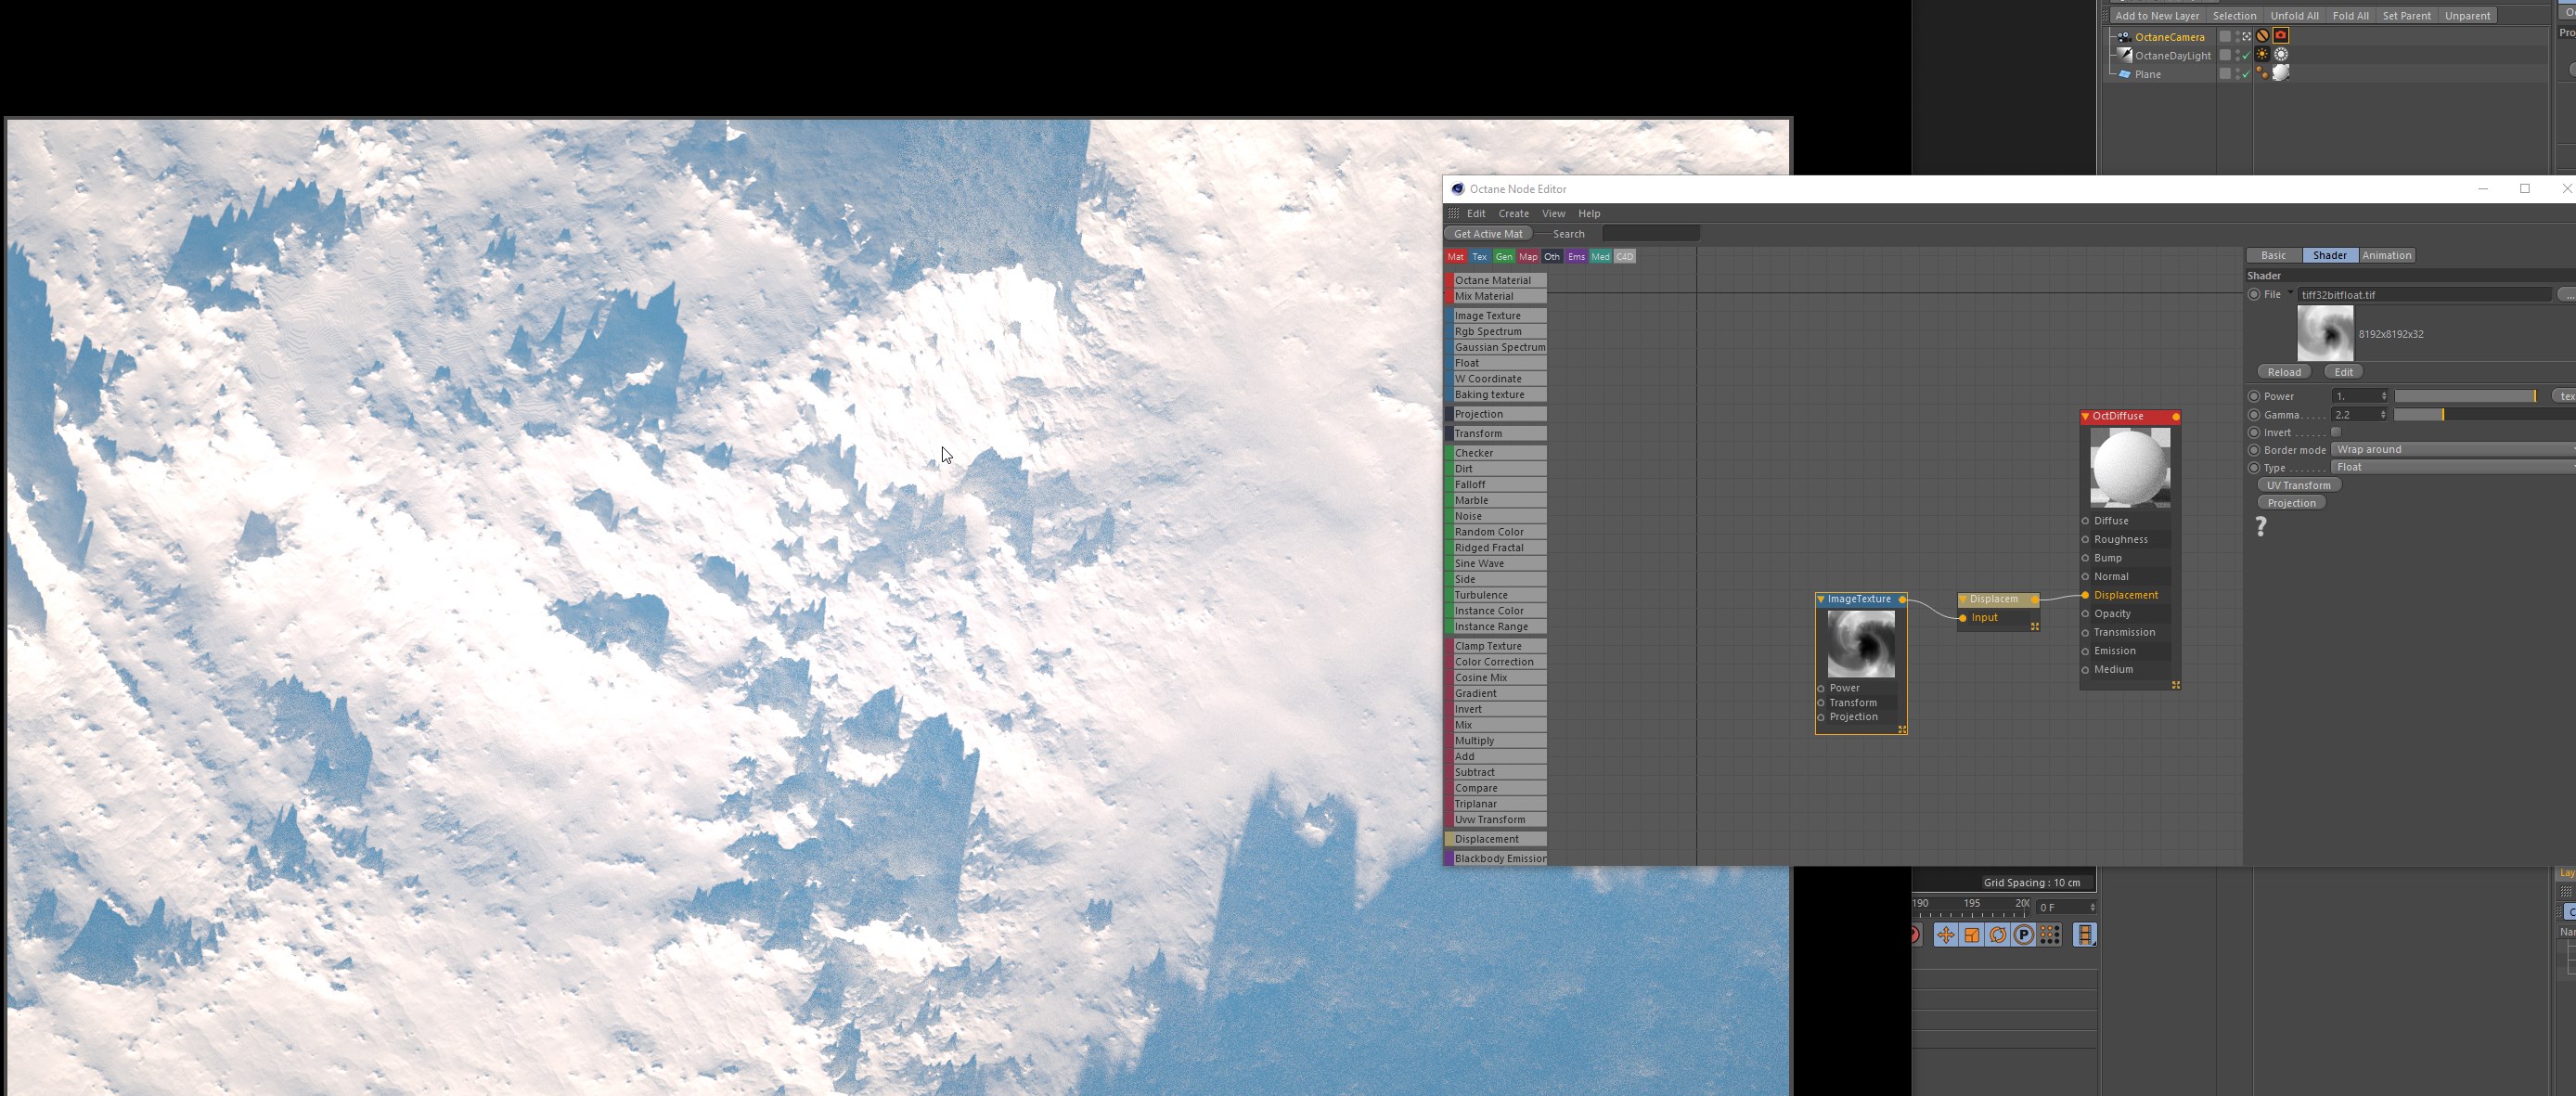
Task: Enable the Invert checkbox
Action: coord(2336,432)
